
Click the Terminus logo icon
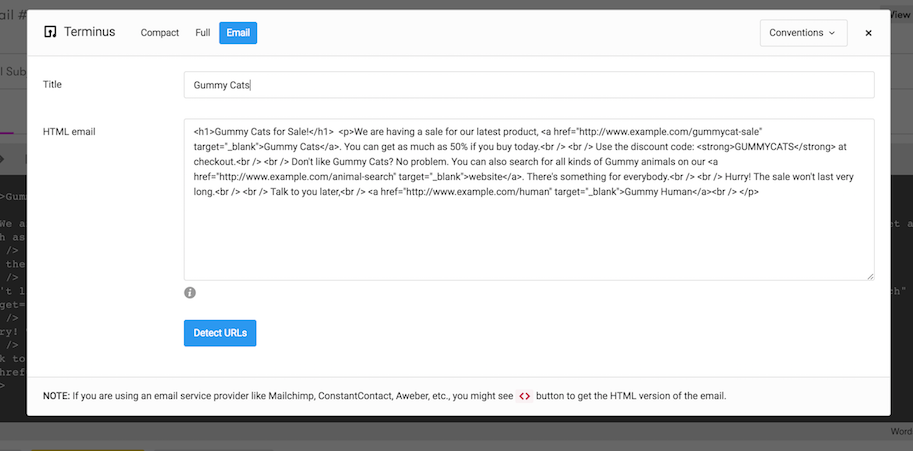[50, 32]
